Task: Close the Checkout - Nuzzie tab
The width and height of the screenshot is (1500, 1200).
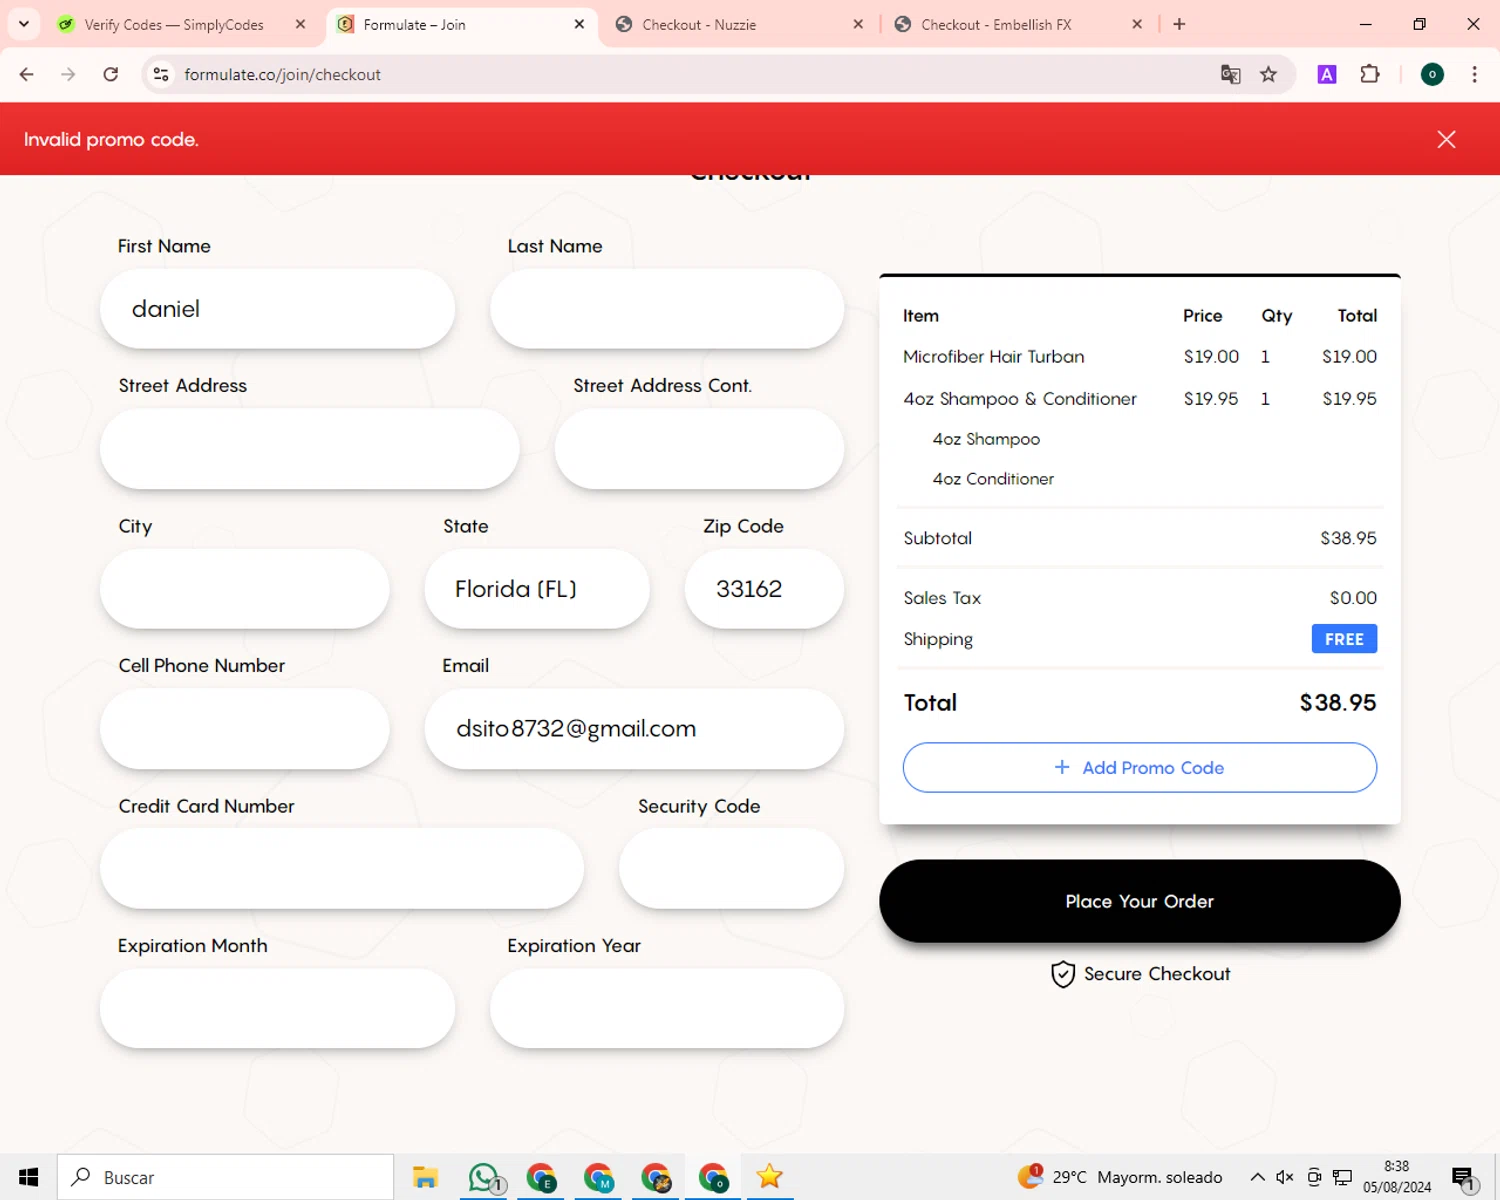Action: click(x=858, y=24)
